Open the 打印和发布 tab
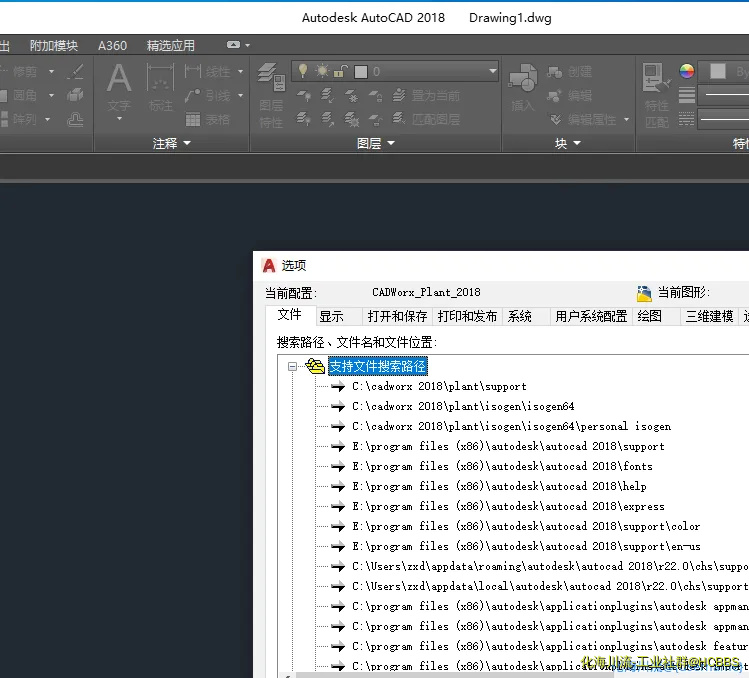 coord(467,316)
